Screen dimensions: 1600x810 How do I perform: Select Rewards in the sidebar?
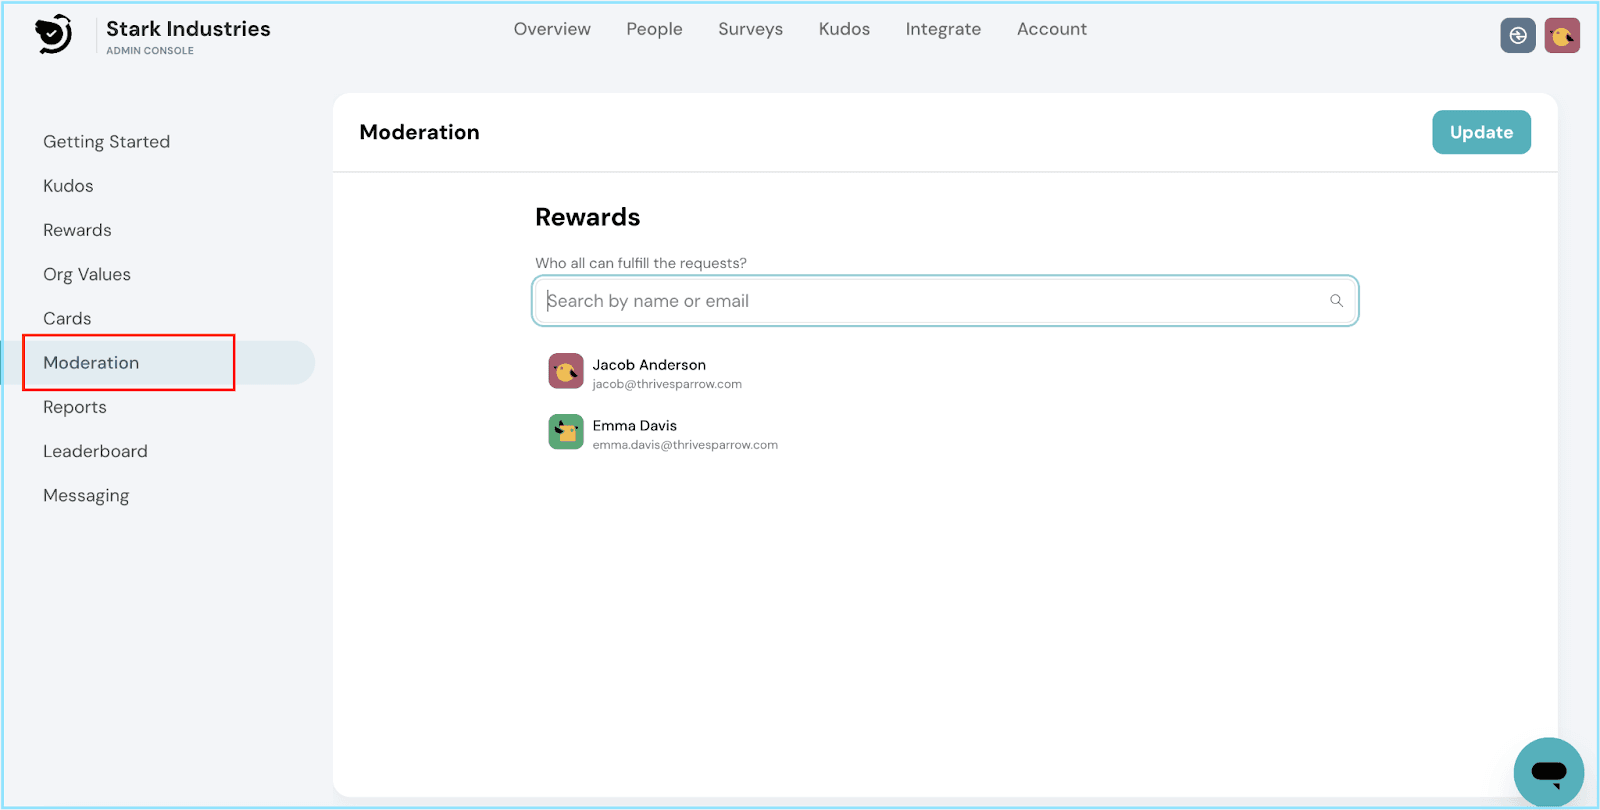[77, 230]
